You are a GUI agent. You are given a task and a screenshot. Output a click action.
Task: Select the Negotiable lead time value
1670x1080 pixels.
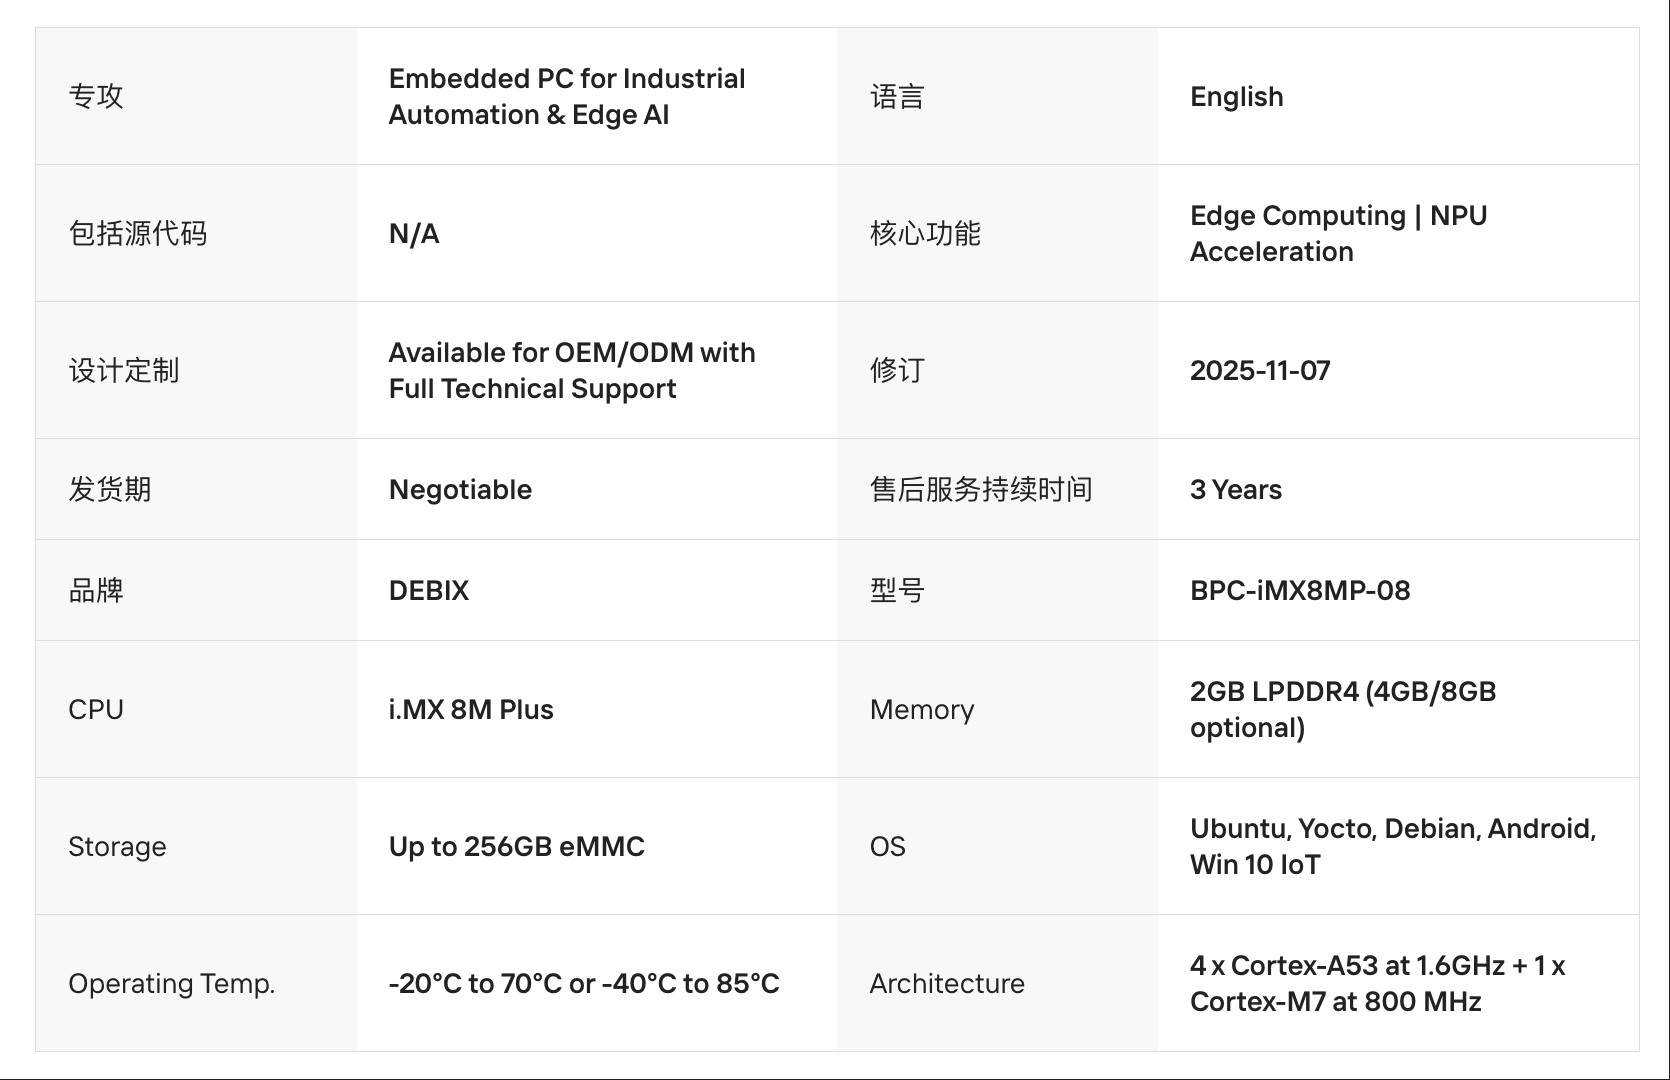(460, 489)
